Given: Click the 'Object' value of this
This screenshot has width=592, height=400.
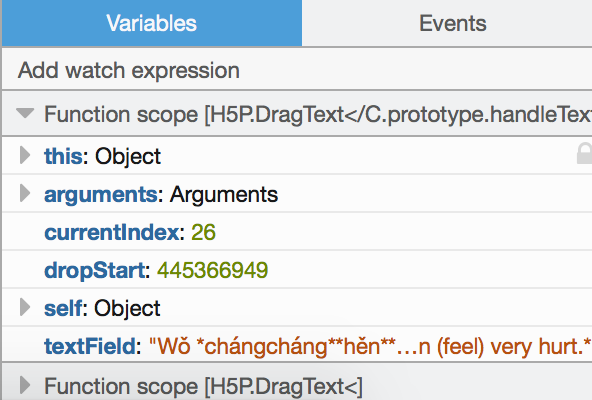Looking at the screenshot, I should (128, 156).
